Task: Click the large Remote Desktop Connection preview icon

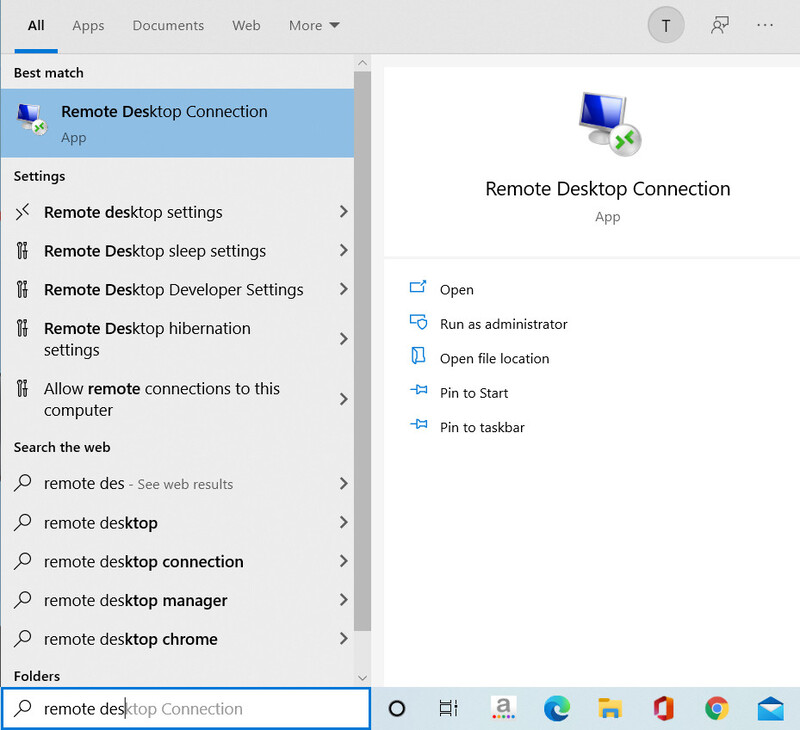Action: point(610,124)
